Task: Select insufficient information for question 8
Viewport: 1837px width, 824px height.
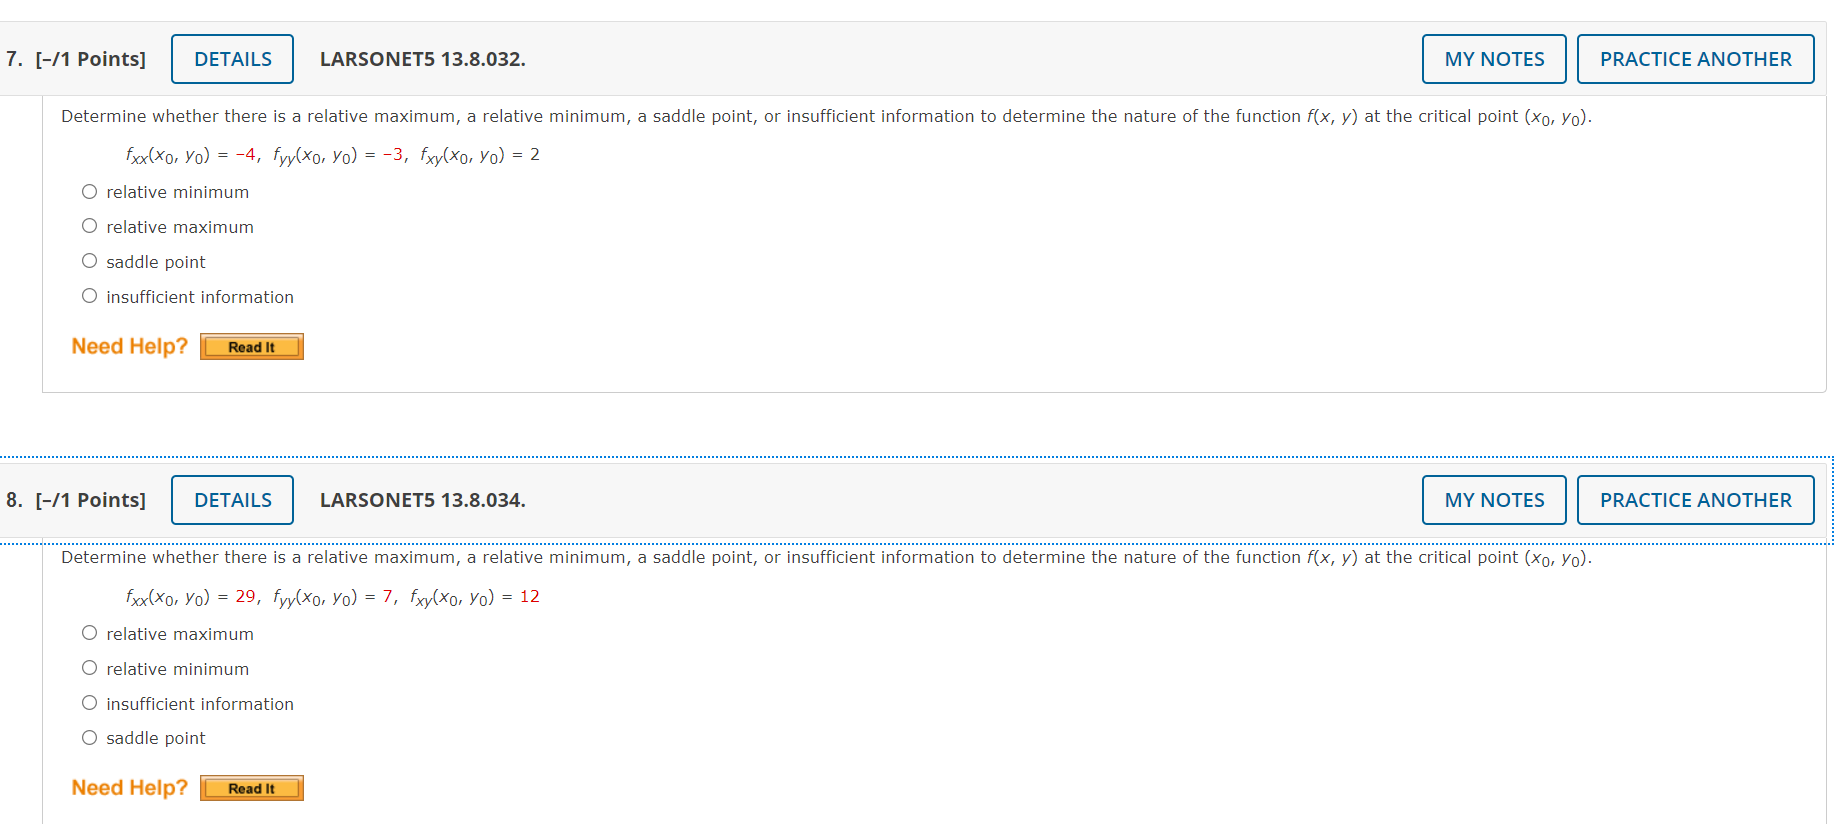Action: 90,703
